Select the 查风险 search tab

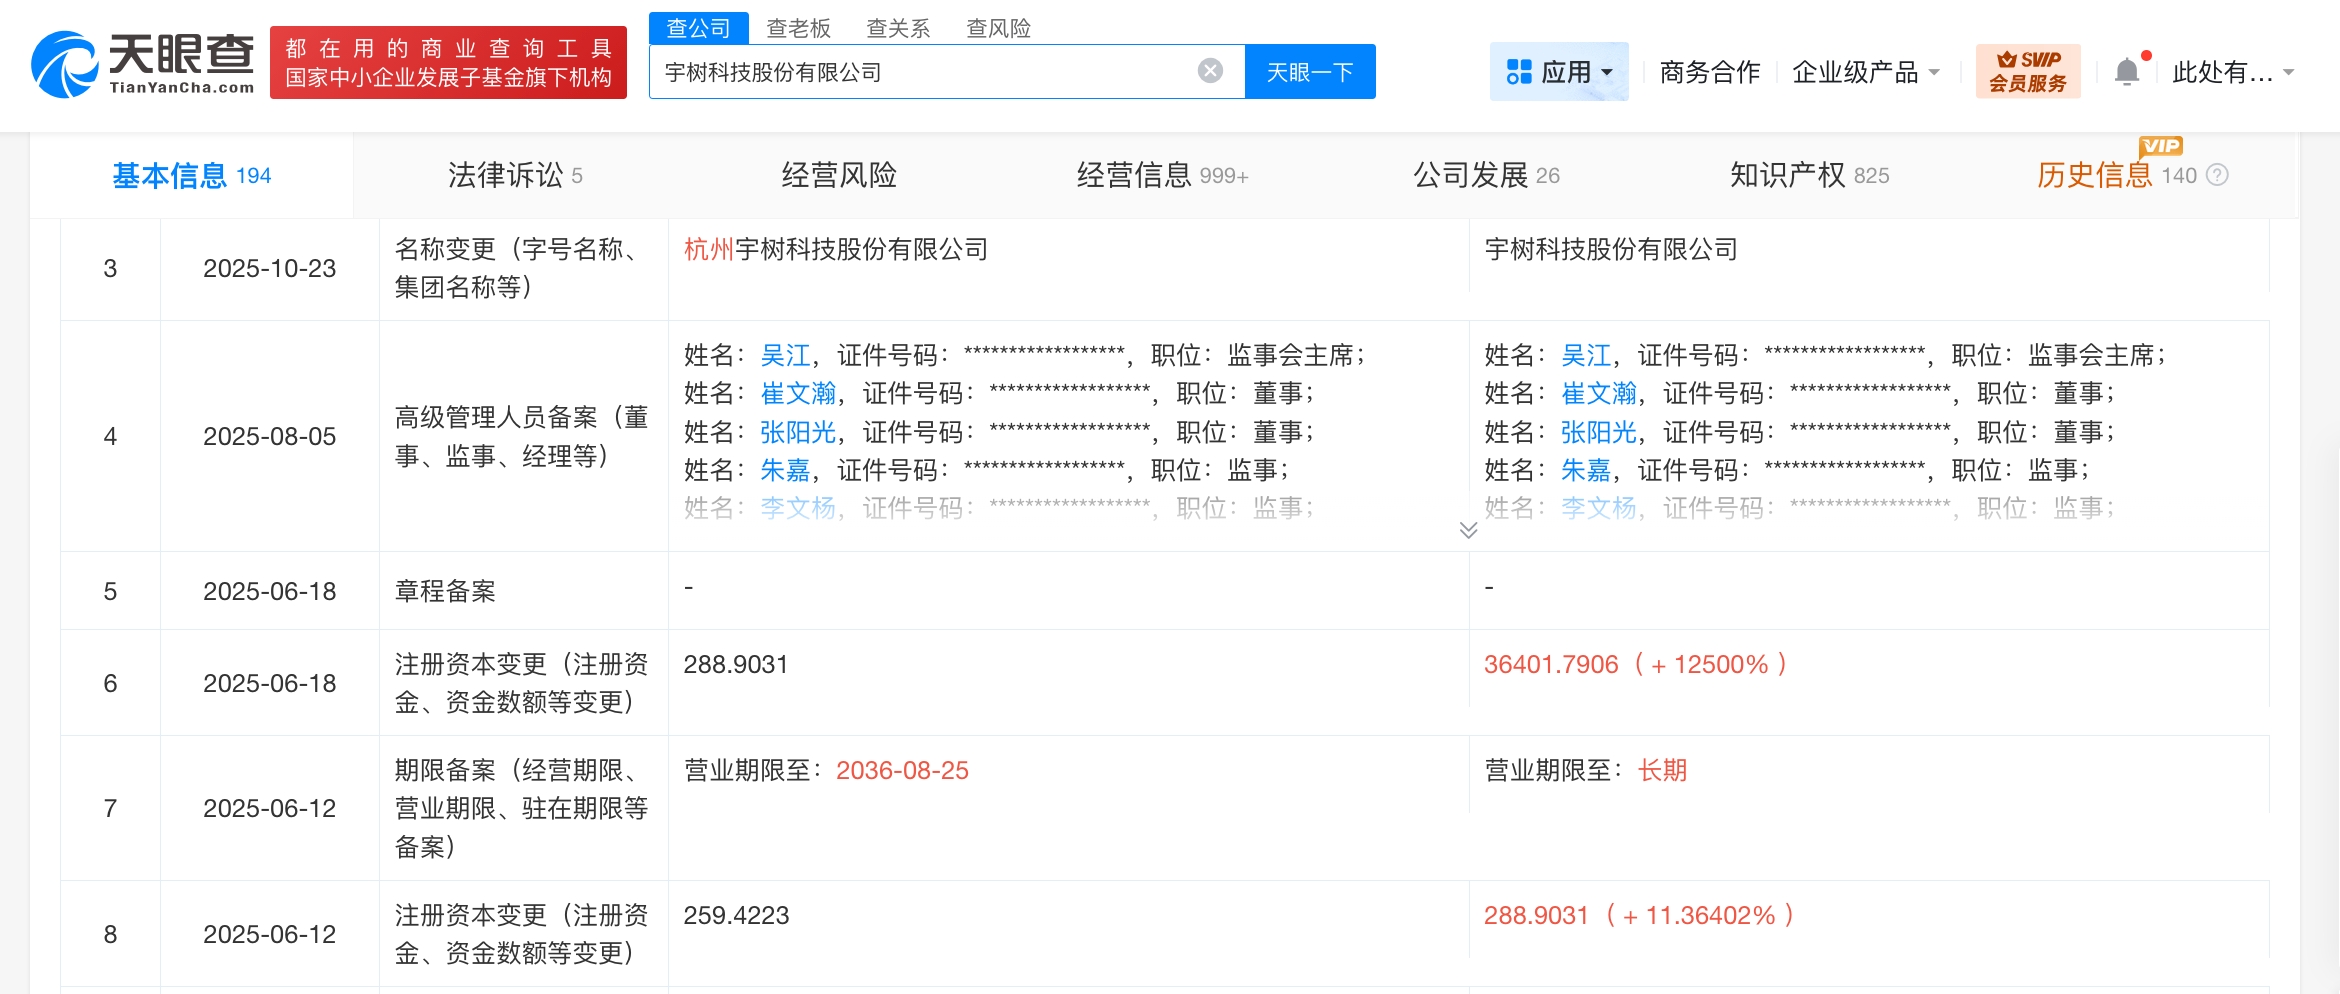point(998,28)
